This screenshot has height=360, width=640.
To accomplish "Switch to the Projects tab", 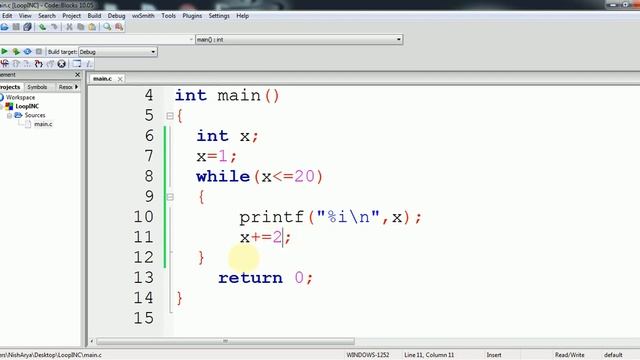I will click(10, 87).
